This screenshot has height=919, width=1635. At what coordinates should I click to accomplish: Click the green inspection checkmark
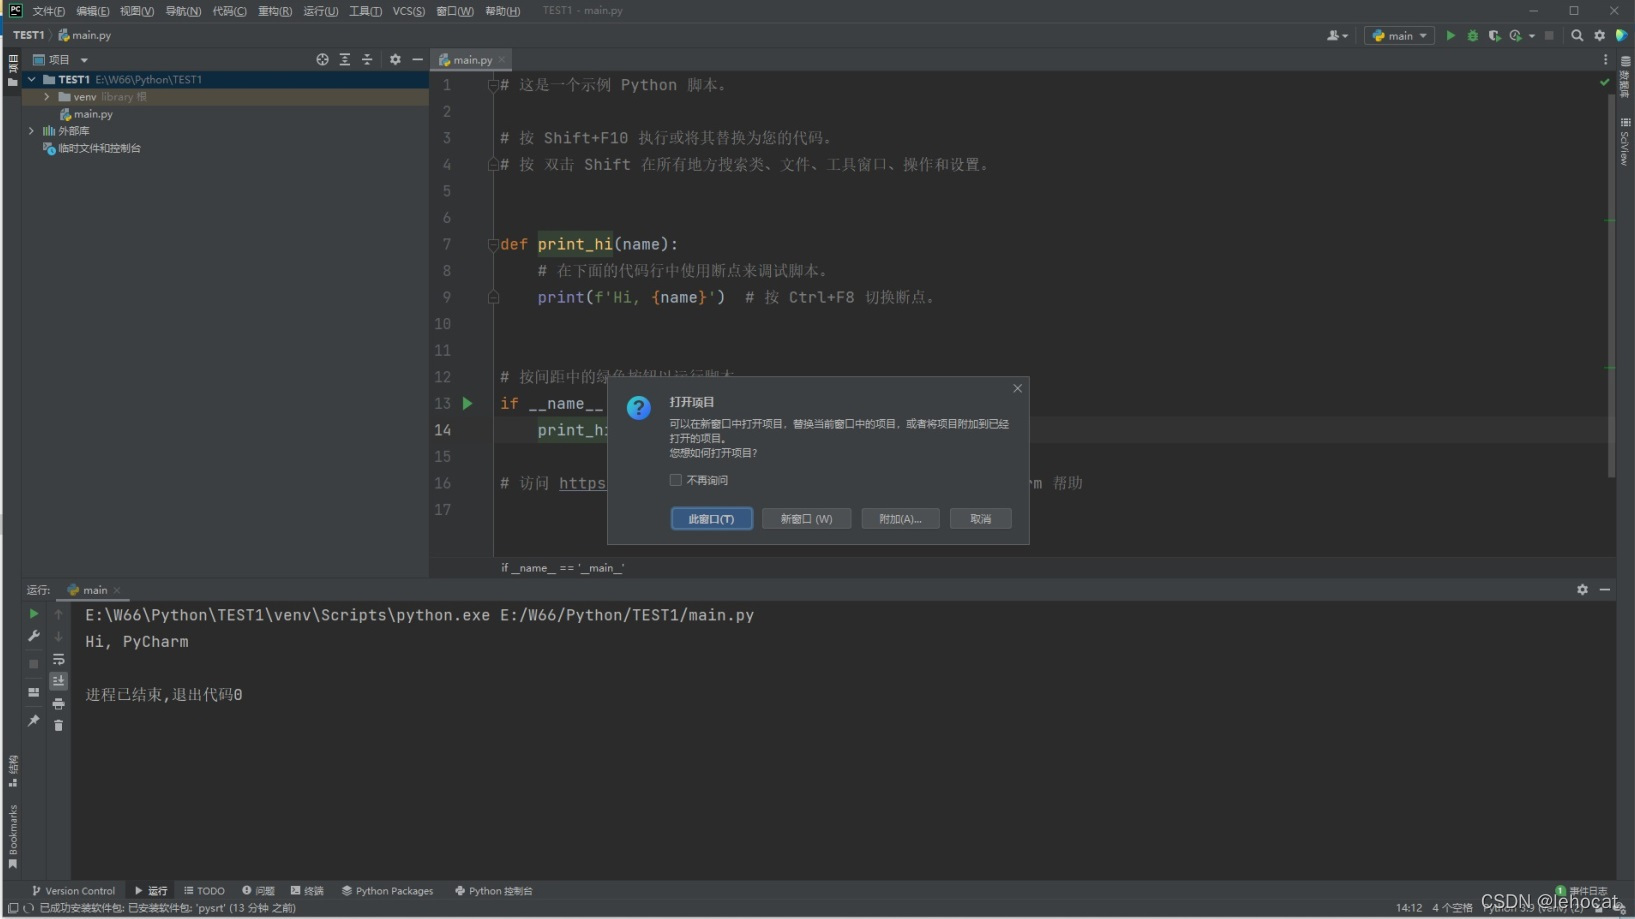[x=1604, y=82]
